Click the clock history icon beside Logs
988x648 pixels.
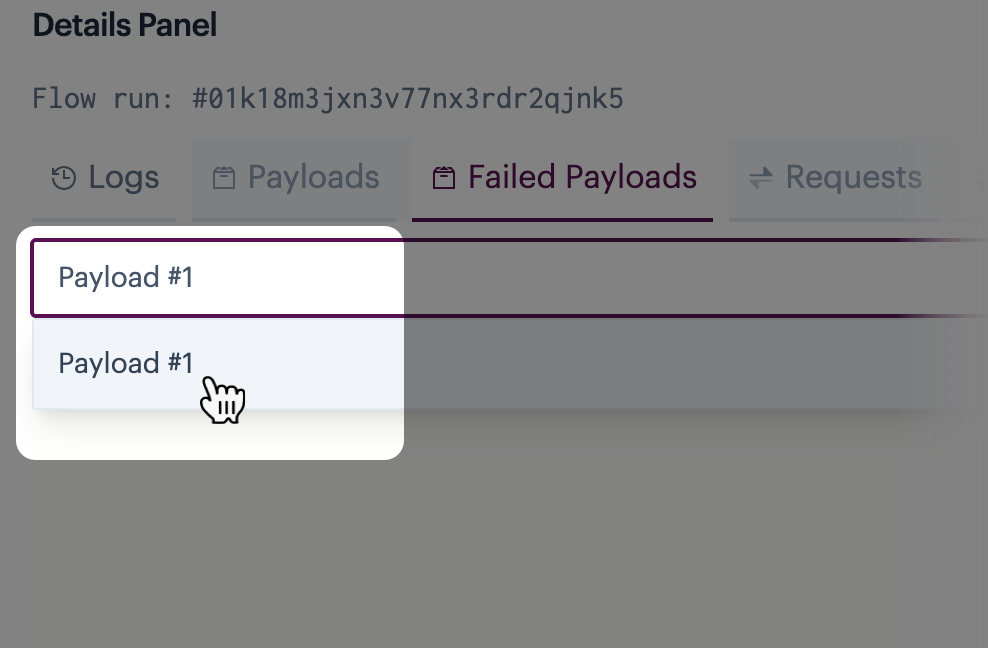pos(64,178)
